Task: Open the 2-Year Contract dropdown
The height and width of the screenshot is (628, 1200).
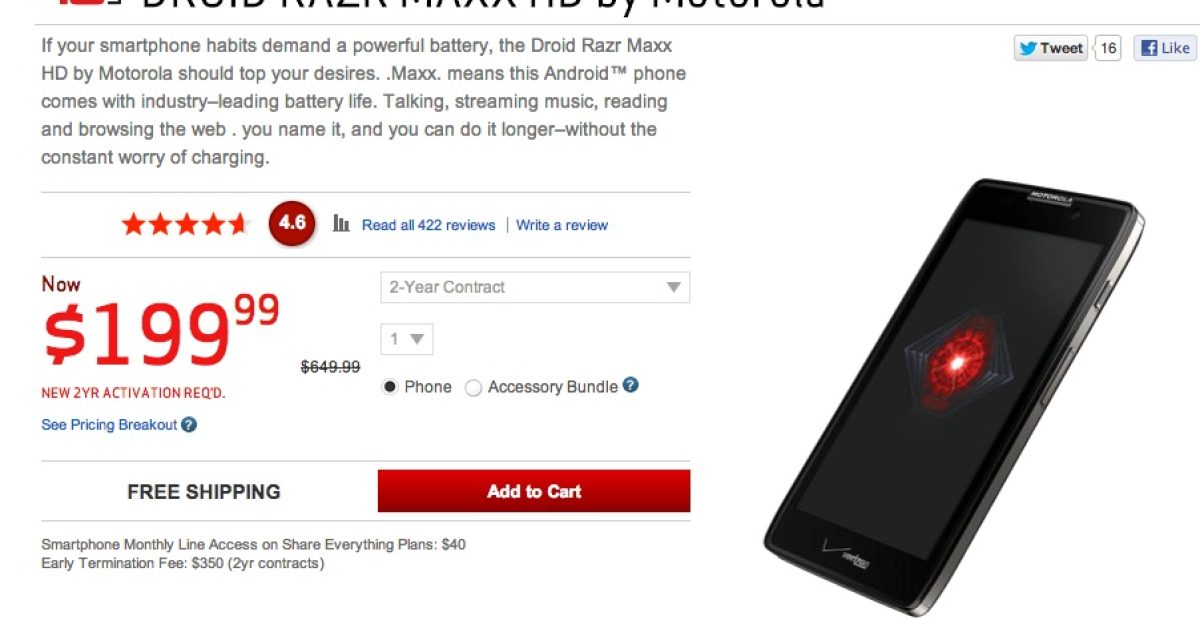Action: (535, 287)
